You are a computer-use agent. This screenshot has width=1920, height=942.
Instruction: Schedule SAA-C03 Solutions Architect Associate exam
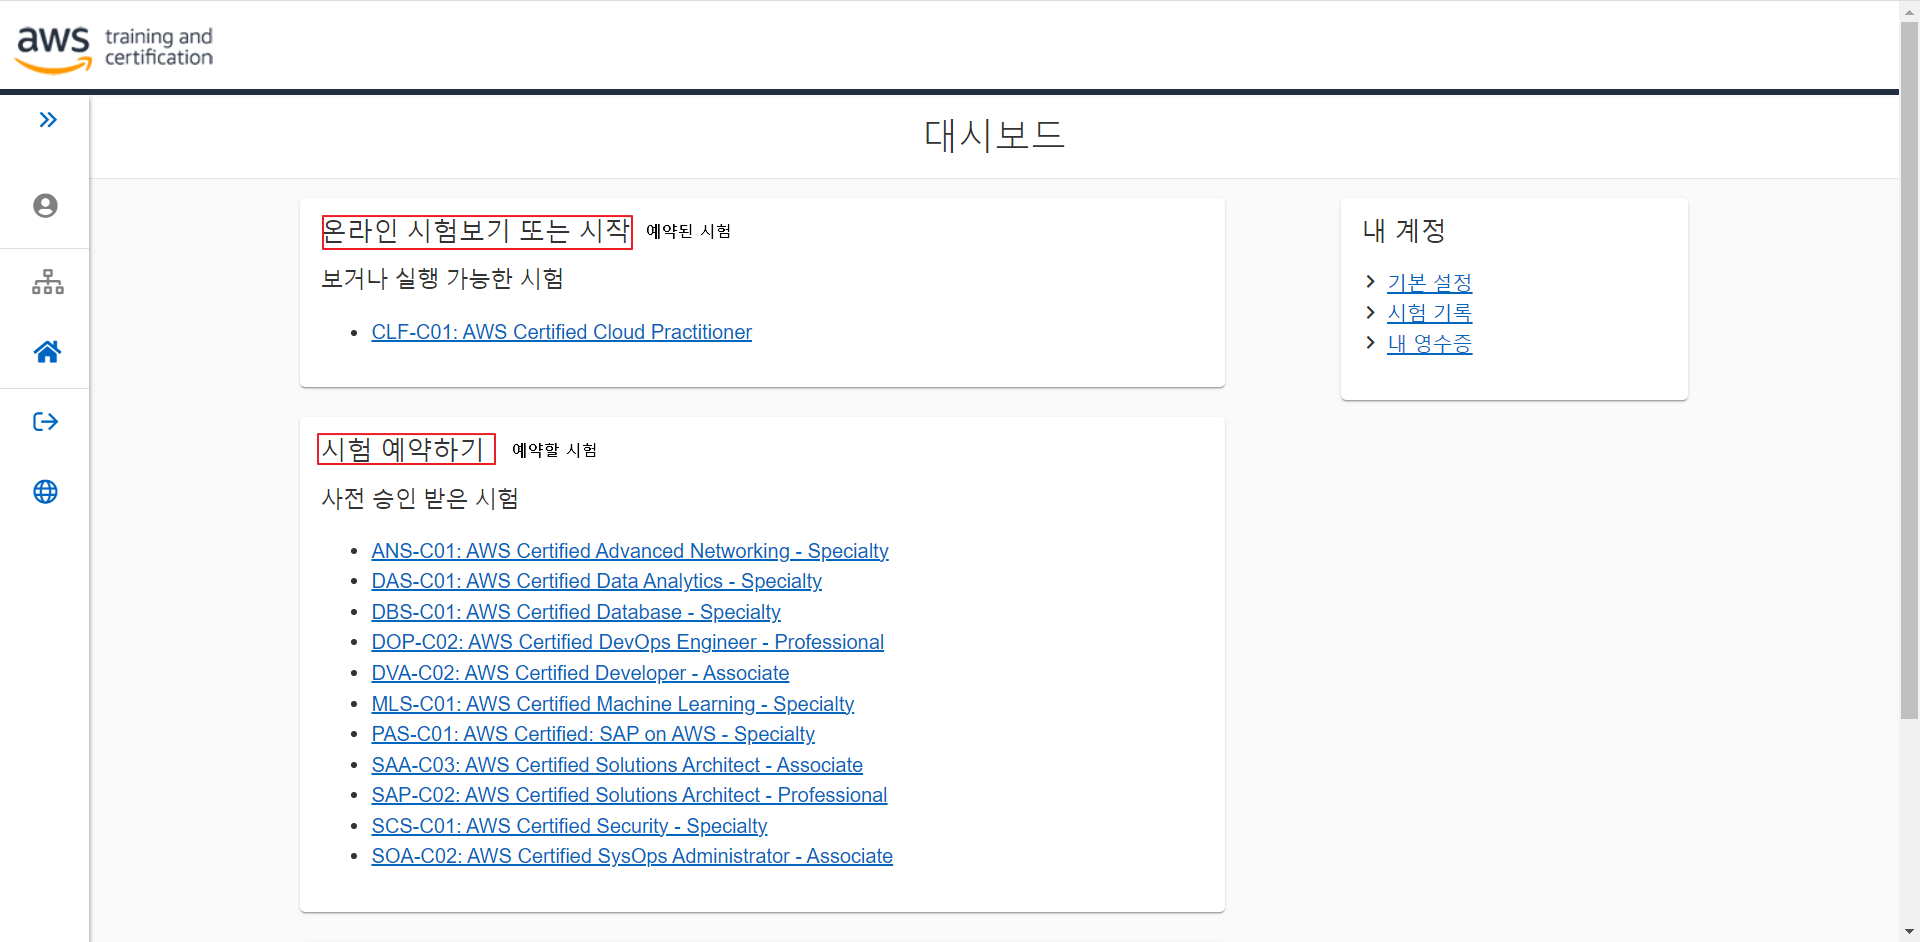617,765
